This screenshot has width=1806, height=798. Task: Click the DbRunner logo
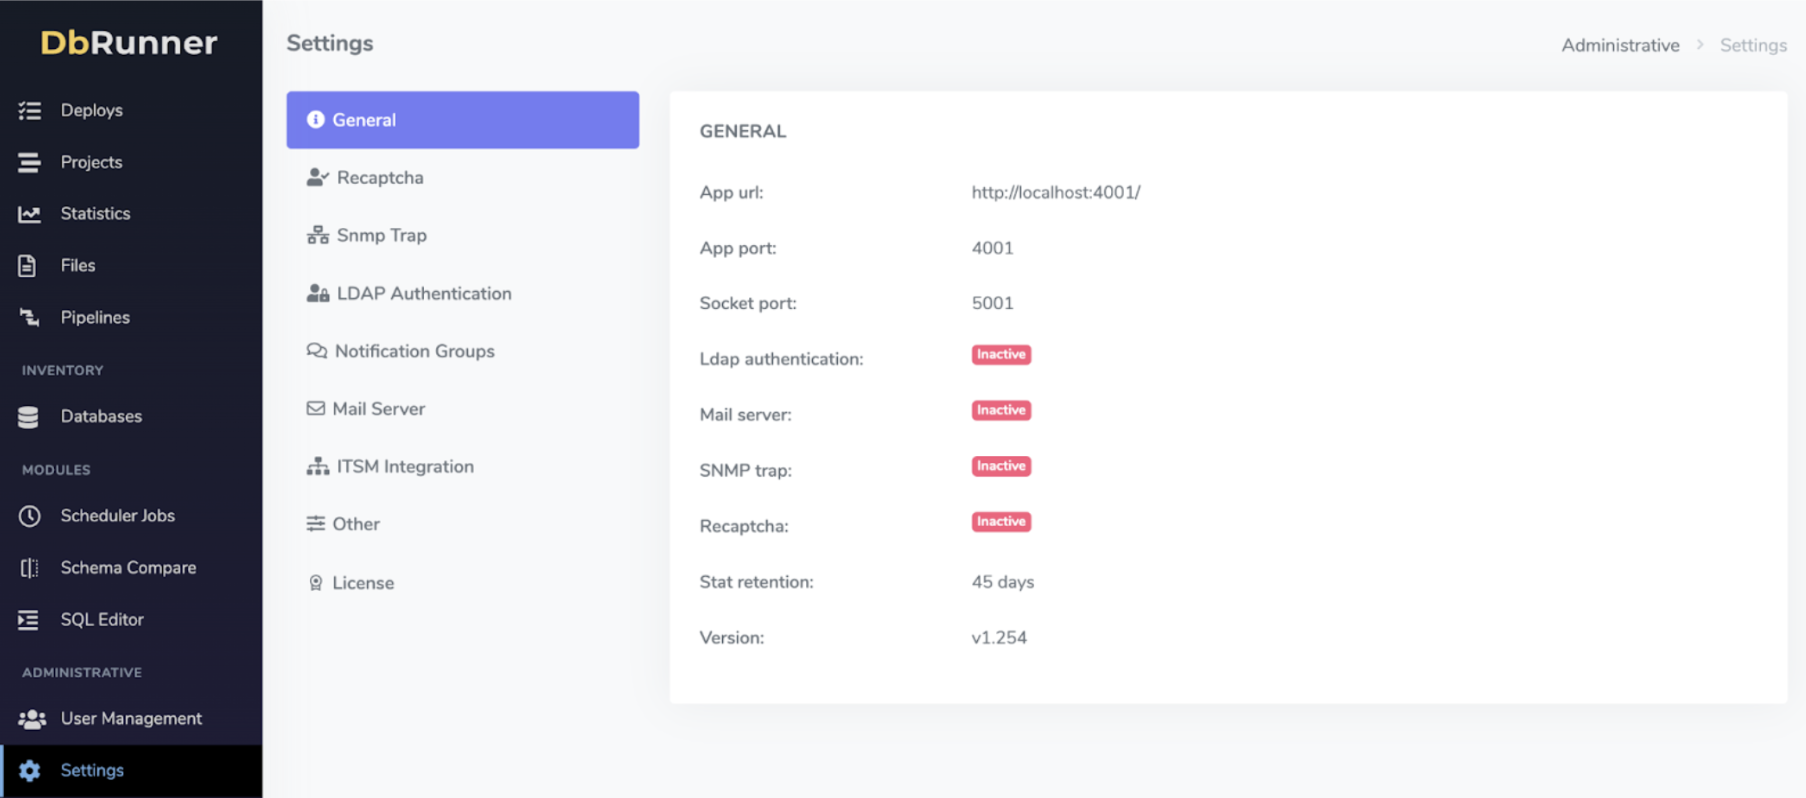click(x=129, y=42)
